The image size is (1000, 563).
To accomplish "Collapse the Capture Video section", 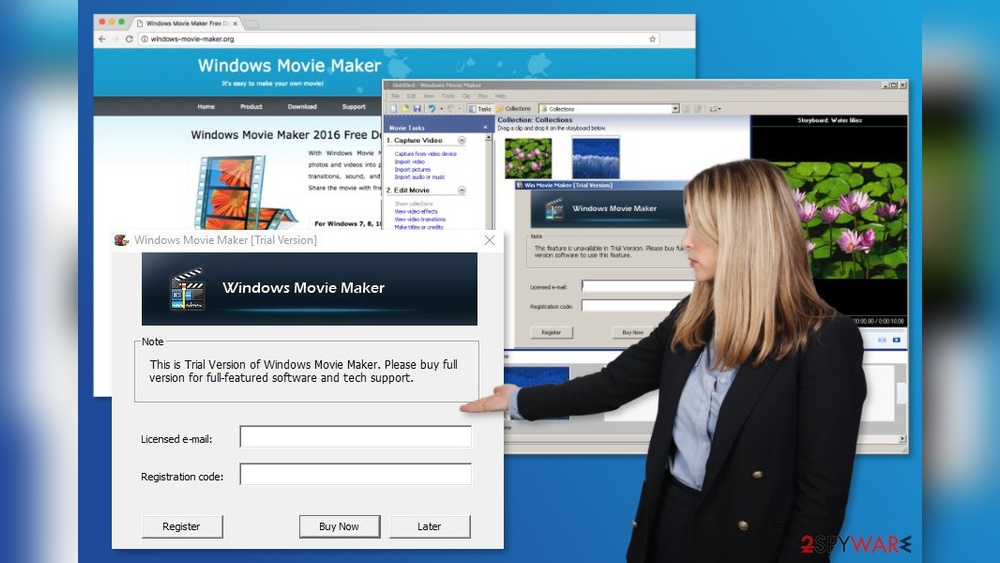I will pos(462,140).
